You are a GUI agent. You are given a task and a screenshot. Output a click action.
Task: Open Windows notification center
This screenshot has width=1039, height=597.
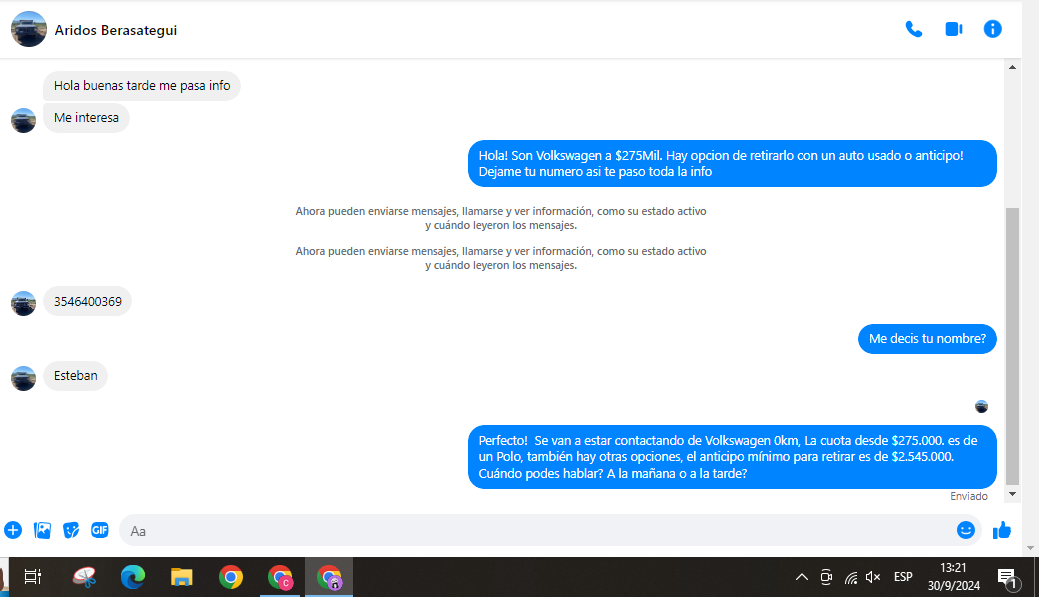(1007, 578)
